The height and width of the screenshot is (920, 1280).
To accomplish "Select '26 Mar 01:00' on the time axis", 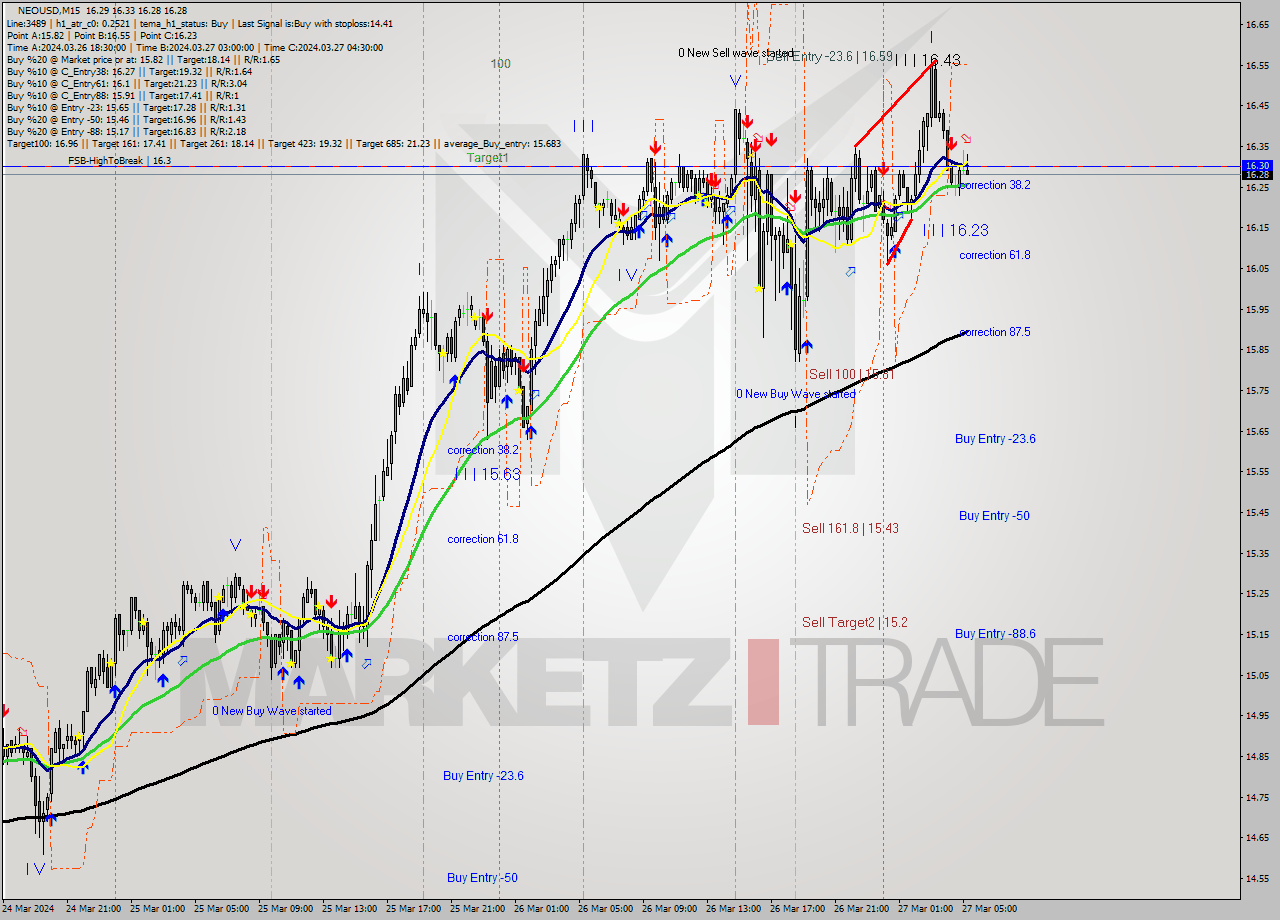I will coord(541,909).
